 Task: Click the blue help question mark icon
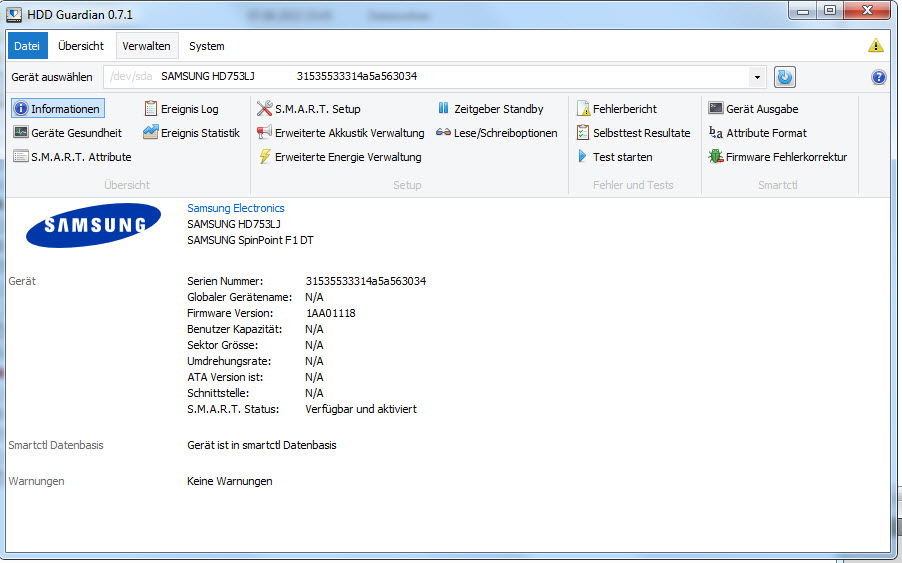[878, 77]
